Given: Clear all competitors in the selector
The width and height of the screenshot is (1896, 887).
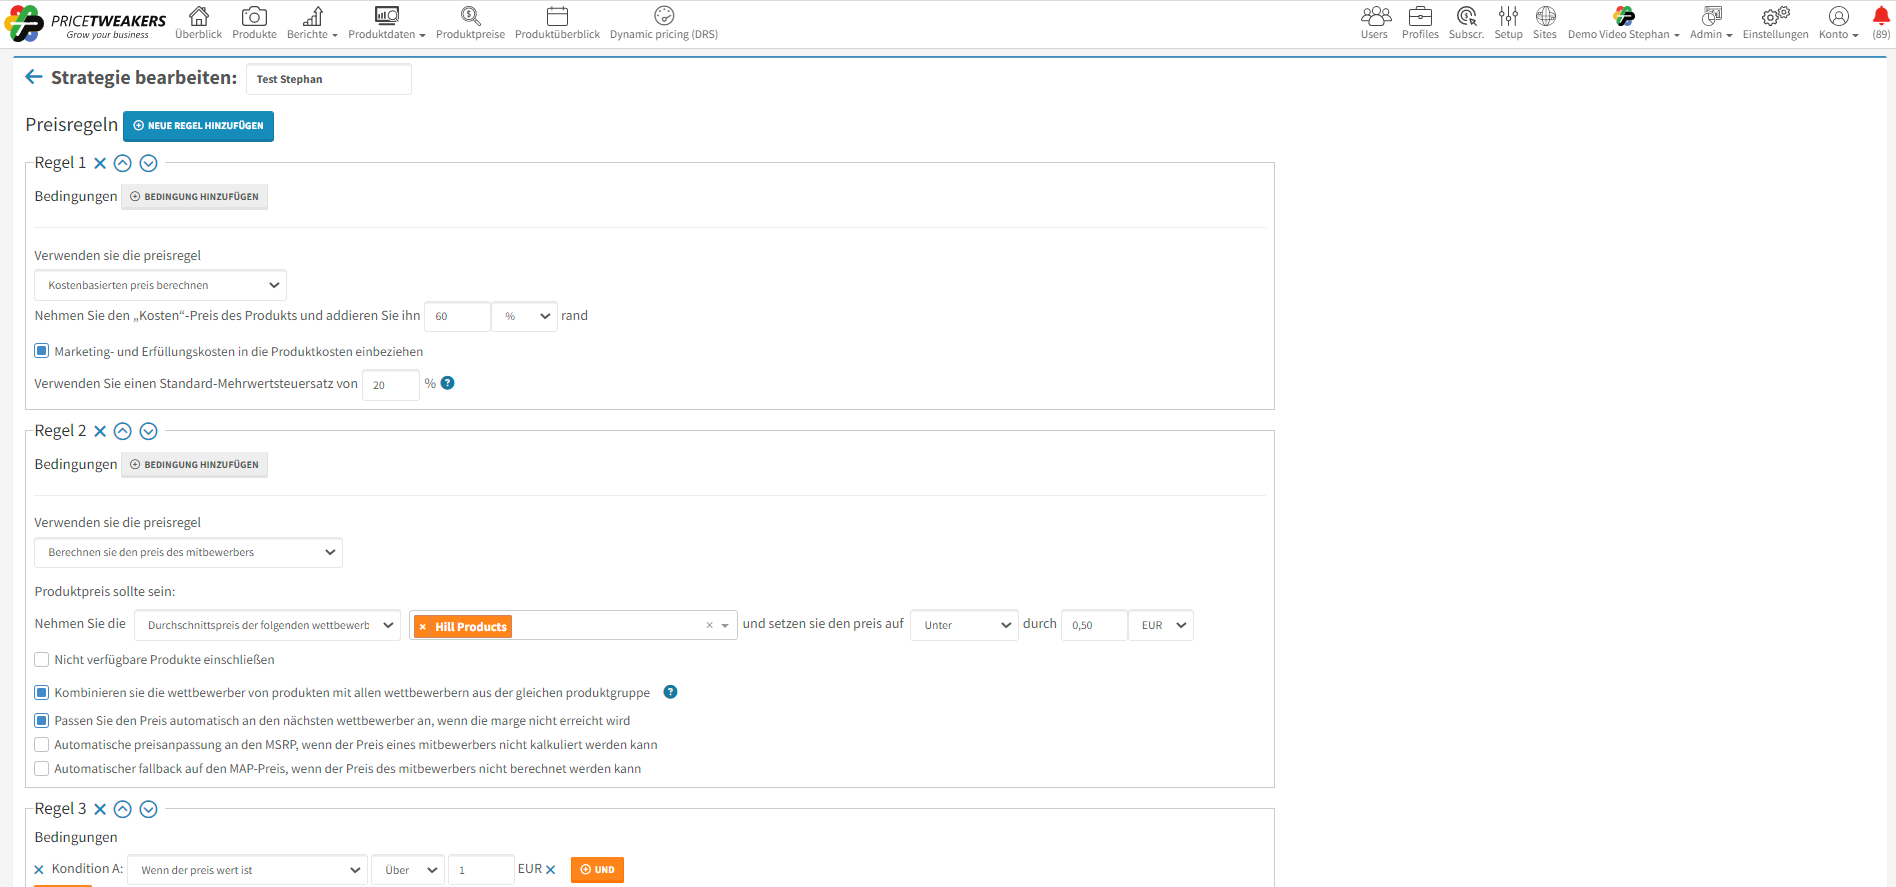Looking at the screenshot, I should point(710,626).
